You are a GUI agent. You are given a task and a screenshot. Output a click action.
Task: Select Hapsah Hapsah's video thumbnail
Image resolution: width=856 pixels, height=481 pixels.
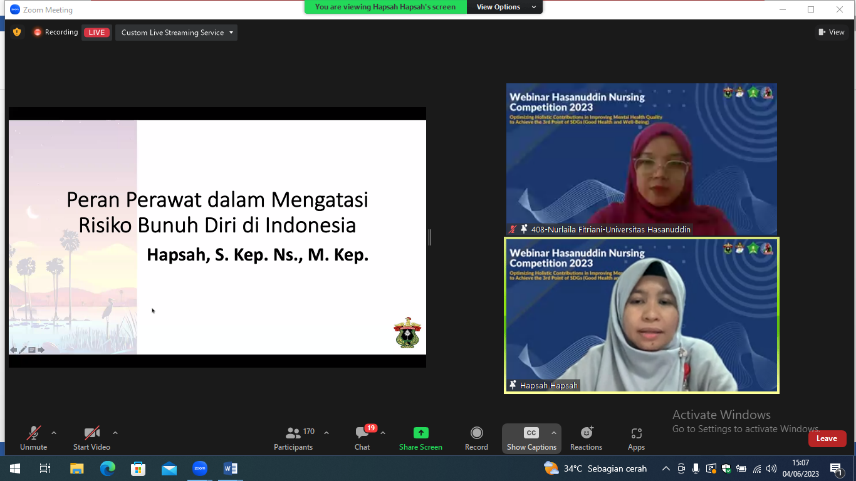point(641,315)
